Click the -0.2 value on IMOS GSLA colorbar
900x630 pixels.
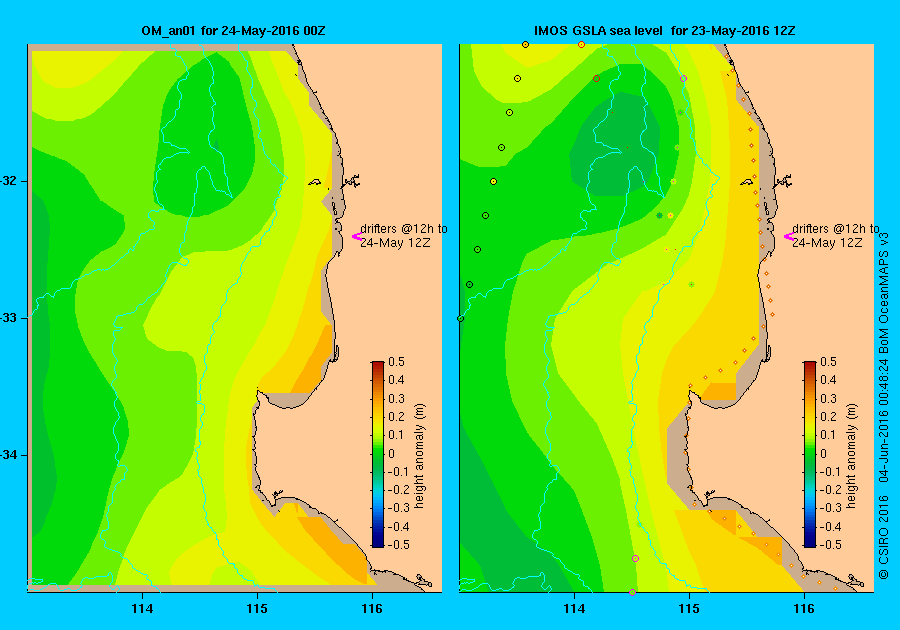pos(830,489)
